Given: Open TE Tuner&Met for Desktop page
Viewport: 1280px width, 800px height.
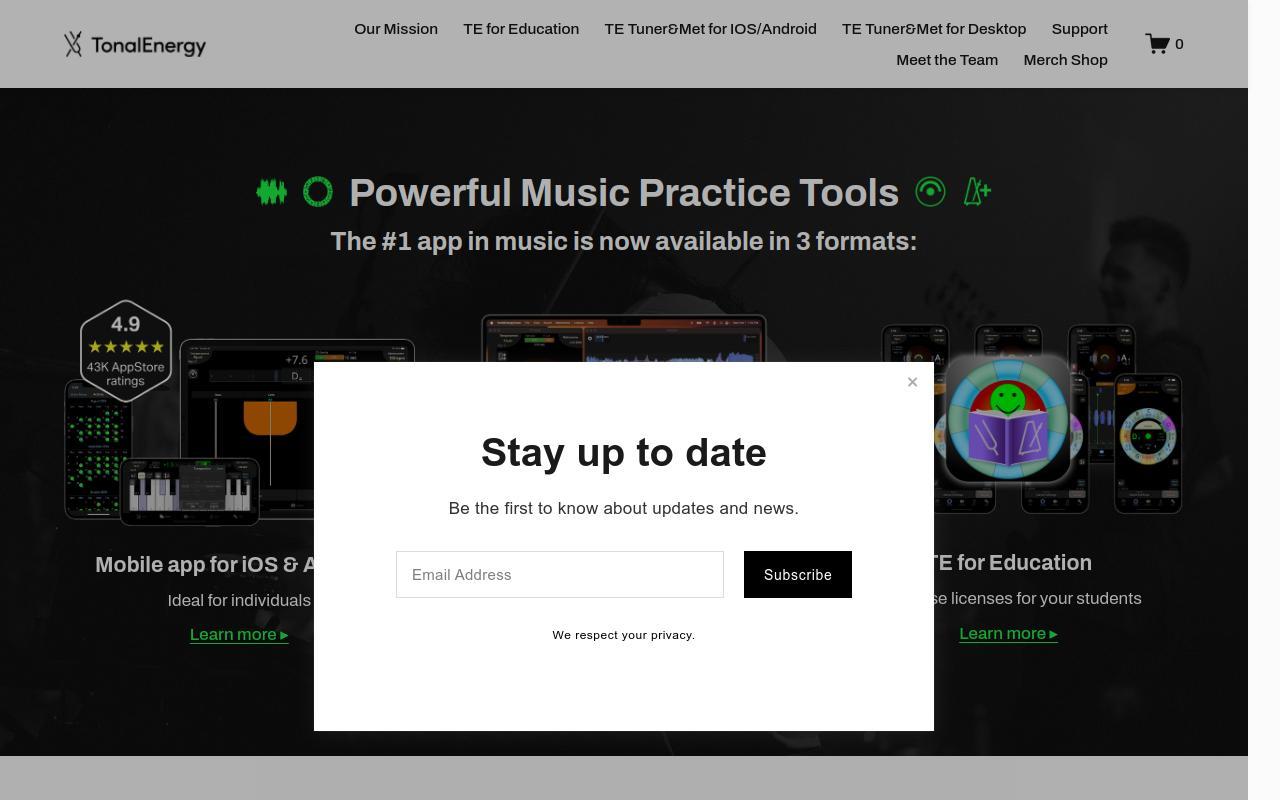Looking at the screenshot, I should click(934, 29).
